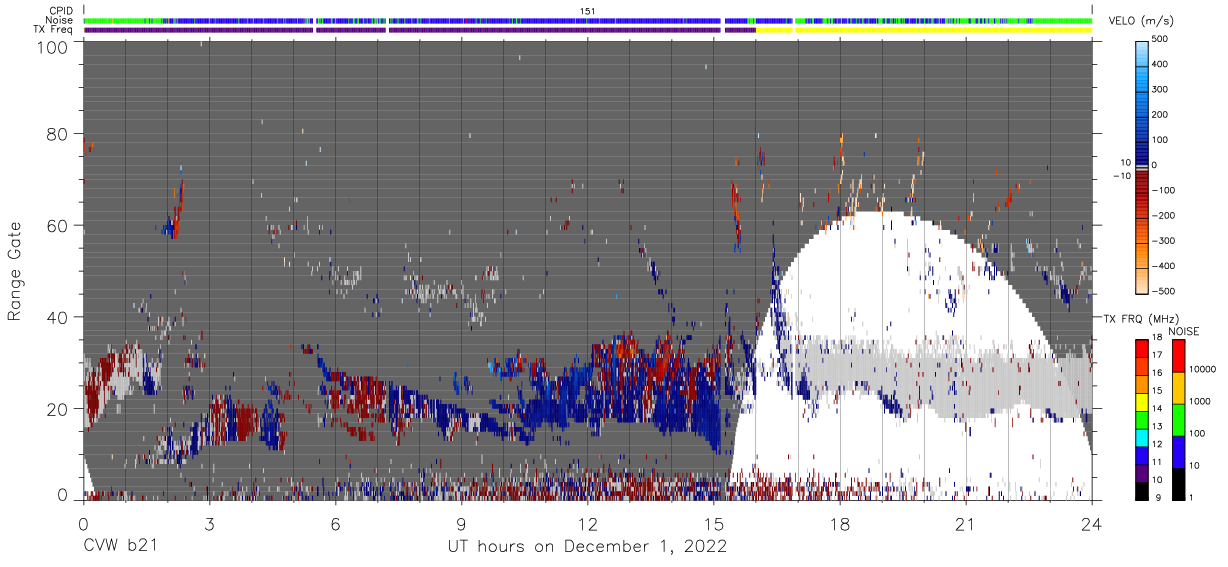Click the velocity colorbar

coord(1141,167)
